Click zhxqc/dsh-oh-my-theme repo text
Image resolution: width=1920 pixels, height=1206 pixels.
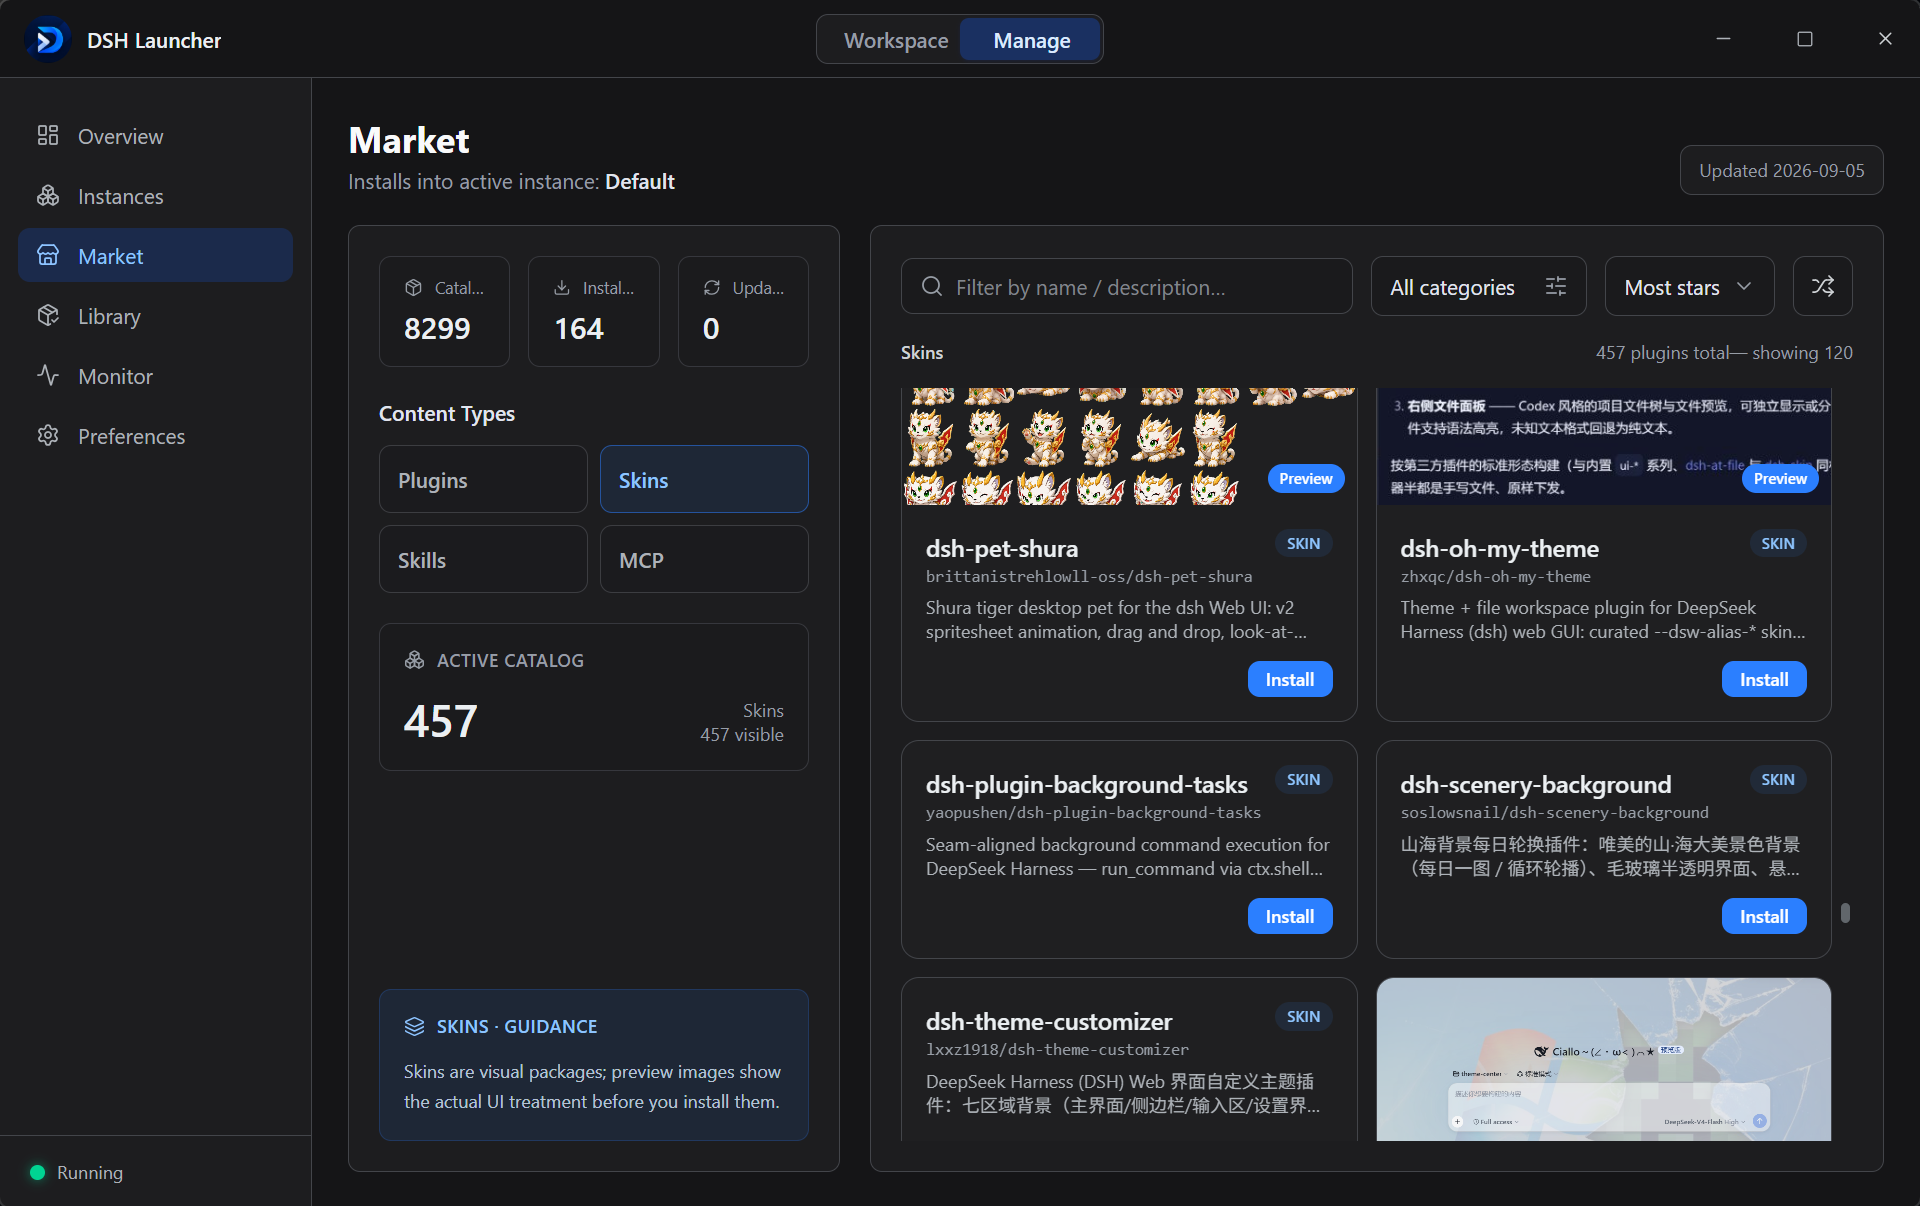tap(1495, 576)
